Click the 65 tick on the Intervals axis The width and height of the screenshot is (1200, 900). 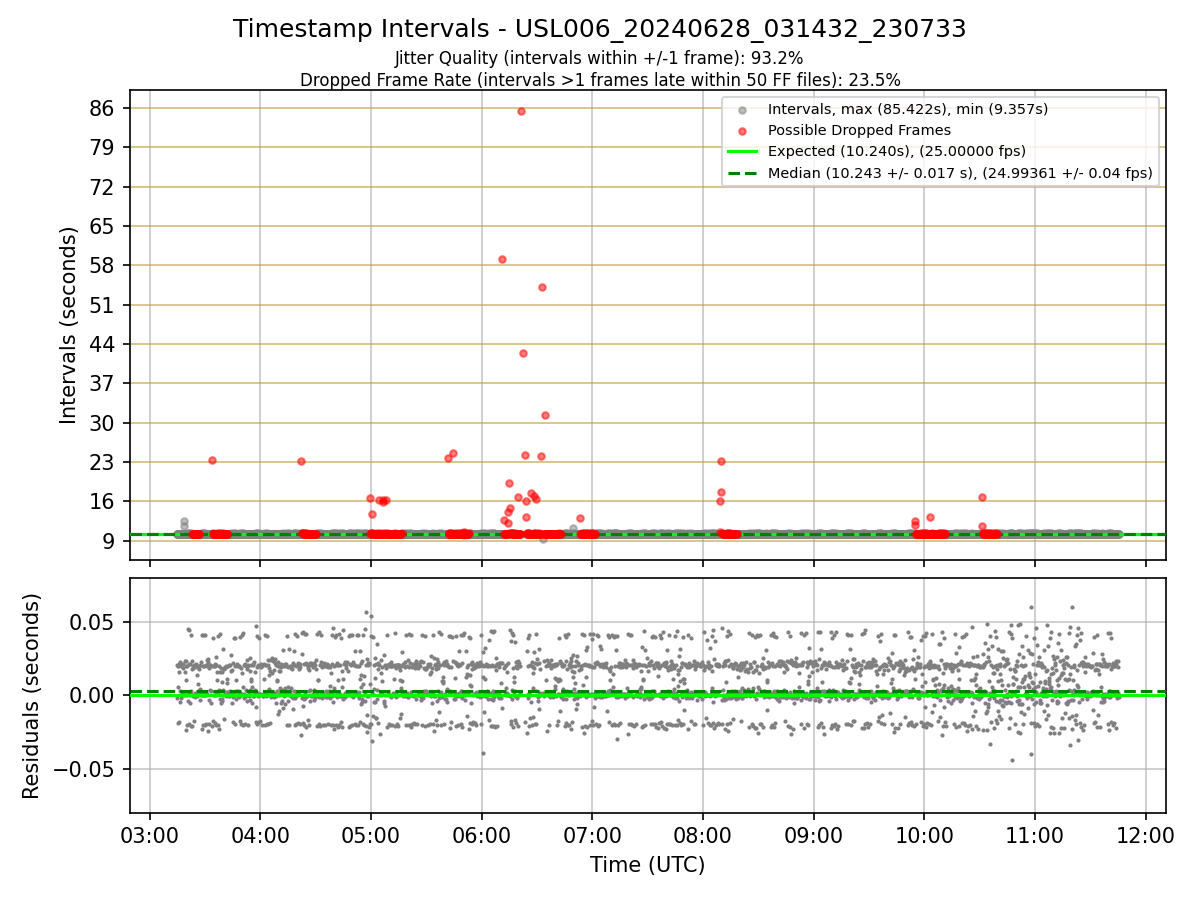pyautogui.click(x=103, y=226)
